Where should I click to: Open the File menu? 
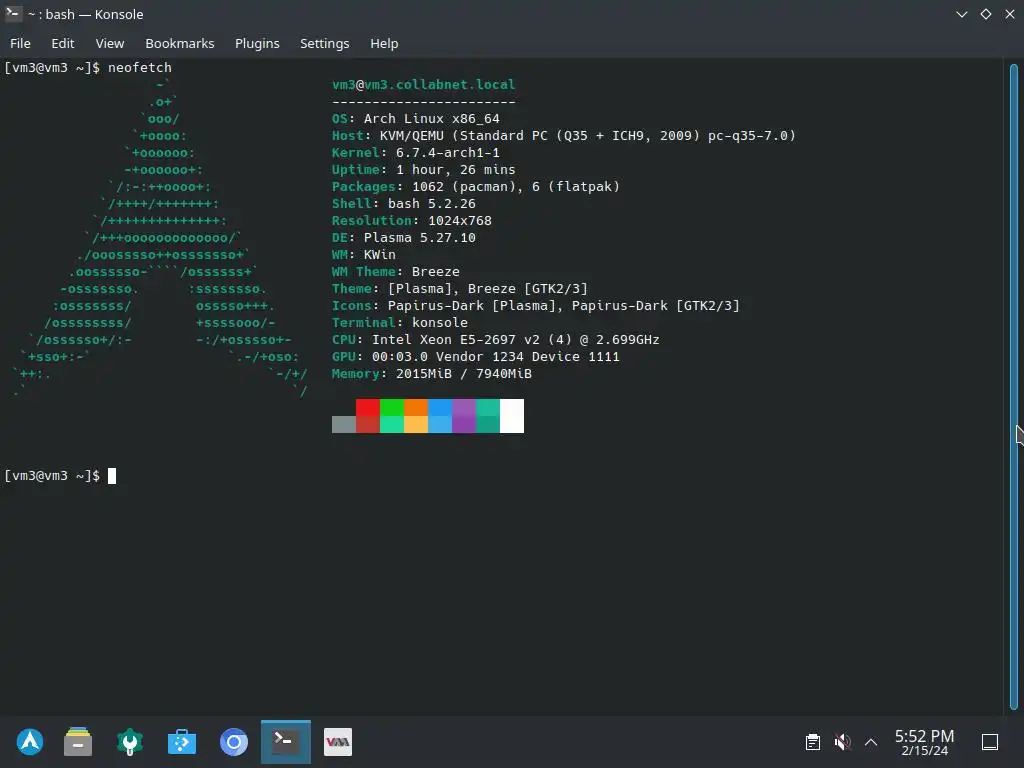[20, 43]
